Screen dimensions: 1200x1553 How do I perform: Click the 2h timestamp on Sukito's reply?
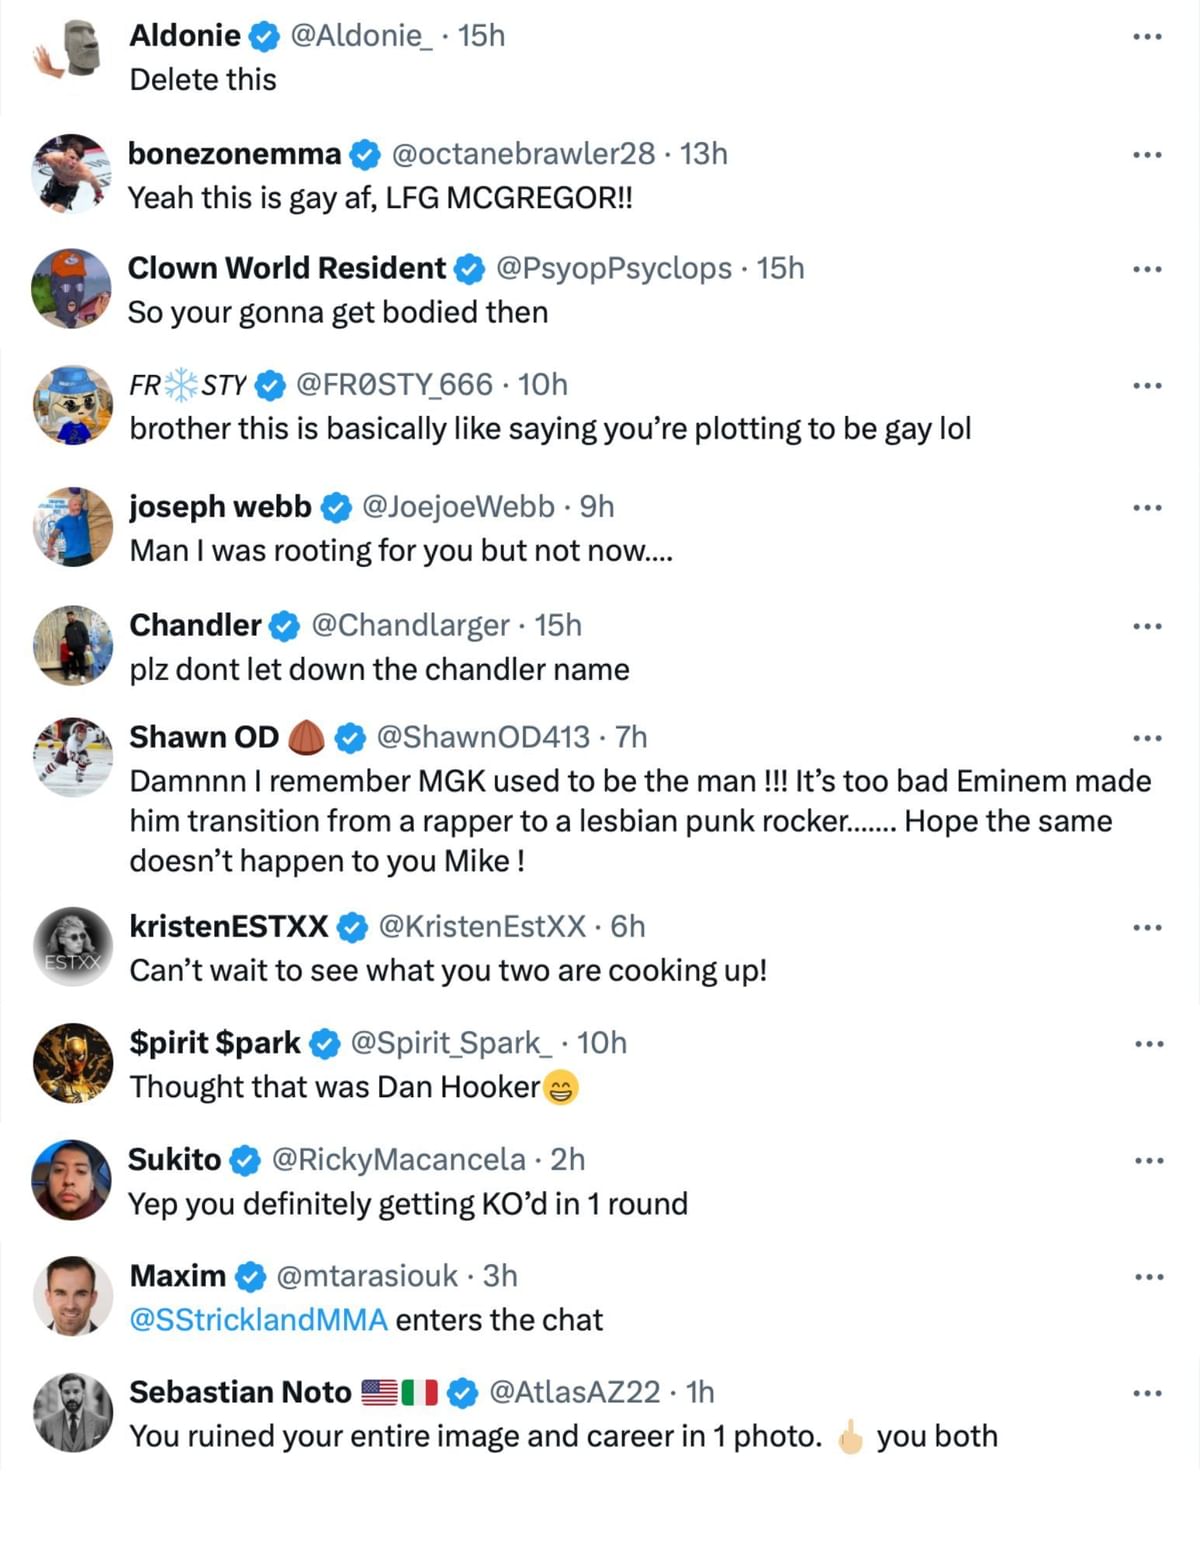click(568, 1160)
